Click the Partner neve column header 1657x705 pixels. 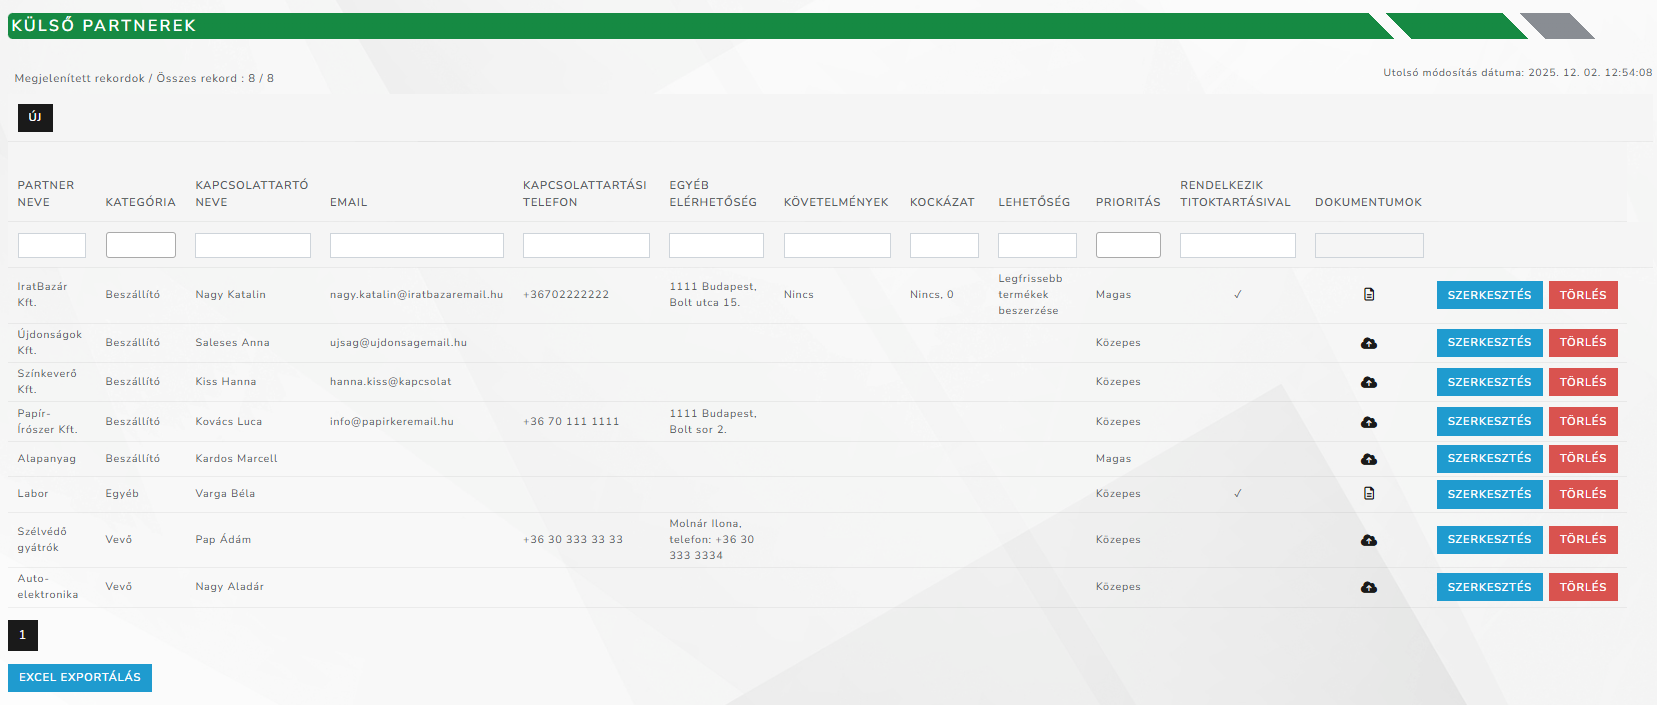[46, 193]
